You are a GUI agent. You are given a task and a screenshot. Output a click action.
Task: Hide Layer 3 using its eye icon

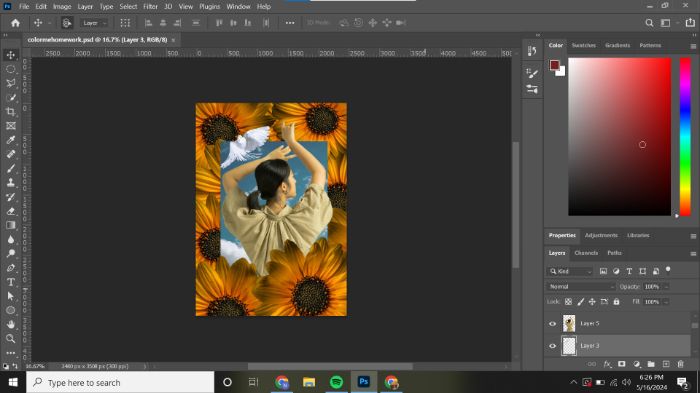point(552,346)
